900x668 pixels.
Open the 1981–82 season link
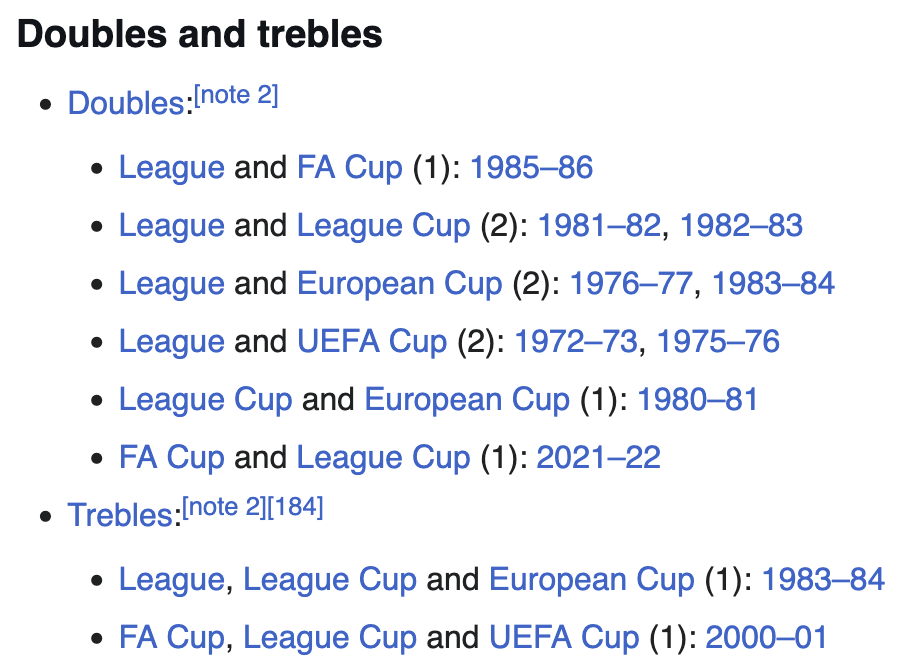tap(599, 226)
